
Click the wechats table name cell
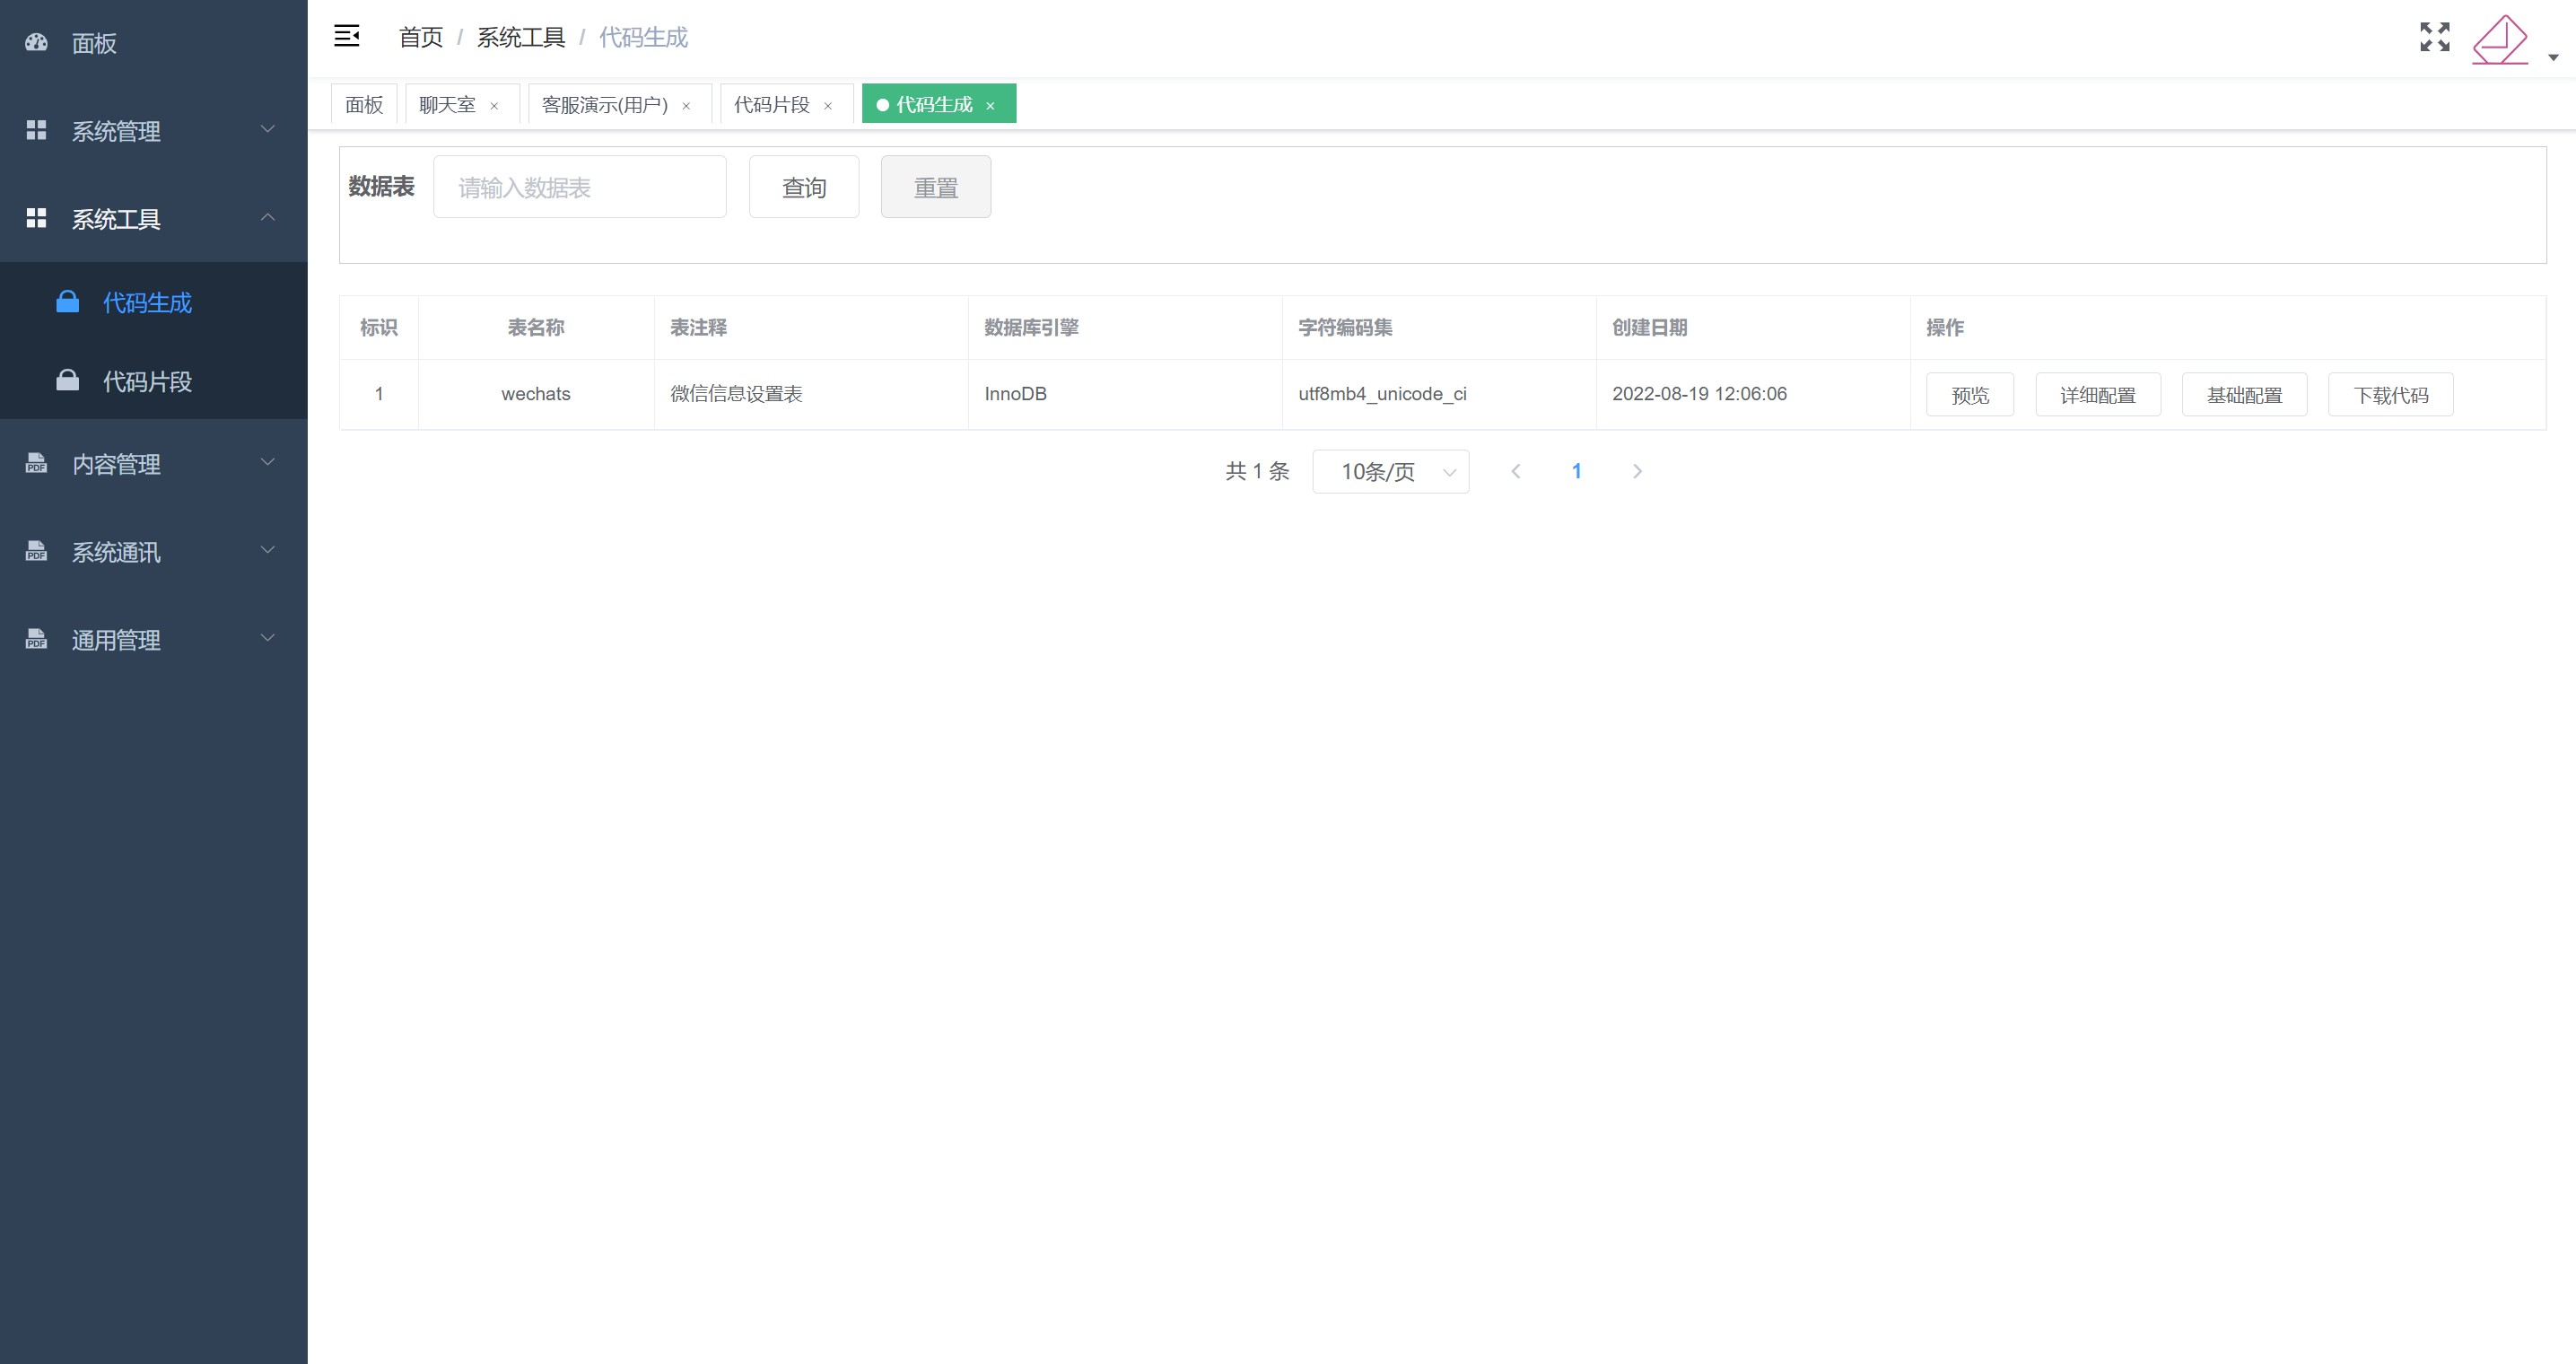click(x=536, y=394)
